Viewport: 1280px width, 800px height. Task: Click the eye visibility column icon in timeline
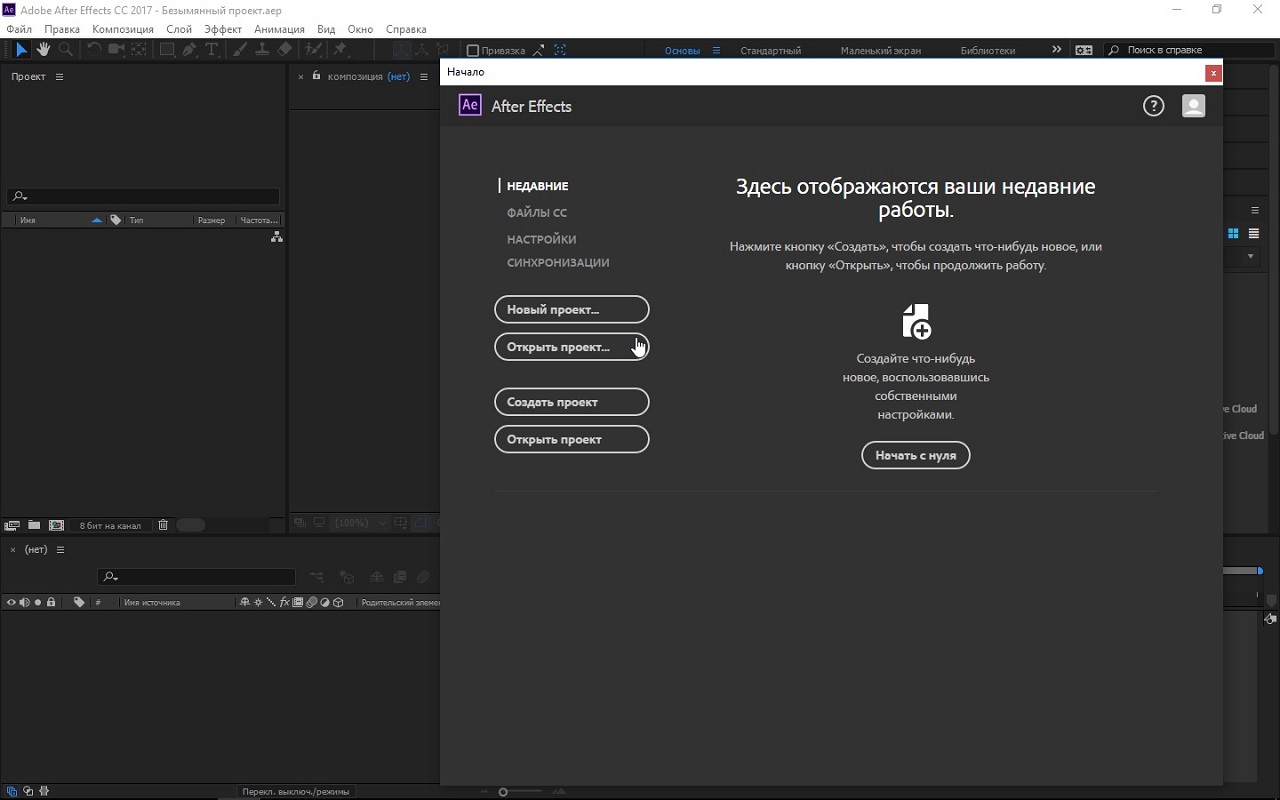pos(11,602)
